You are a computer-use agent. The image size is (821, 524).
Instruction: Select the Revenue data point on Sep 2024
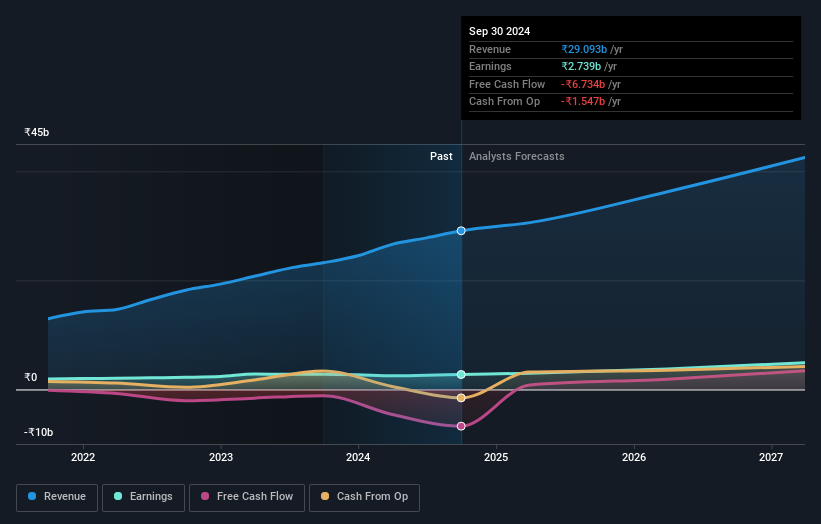(x=461, y=231)
